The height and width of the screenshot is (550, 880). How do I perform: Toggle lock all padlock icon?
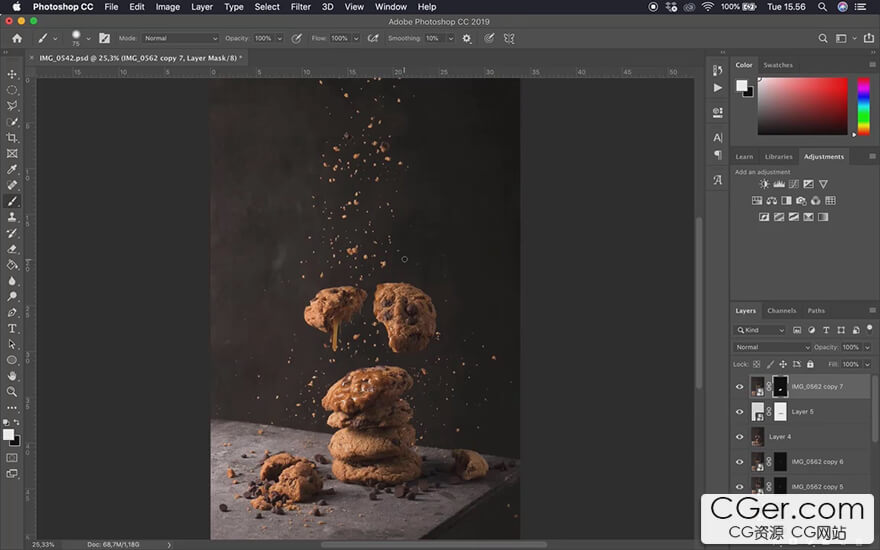[810, 364]
